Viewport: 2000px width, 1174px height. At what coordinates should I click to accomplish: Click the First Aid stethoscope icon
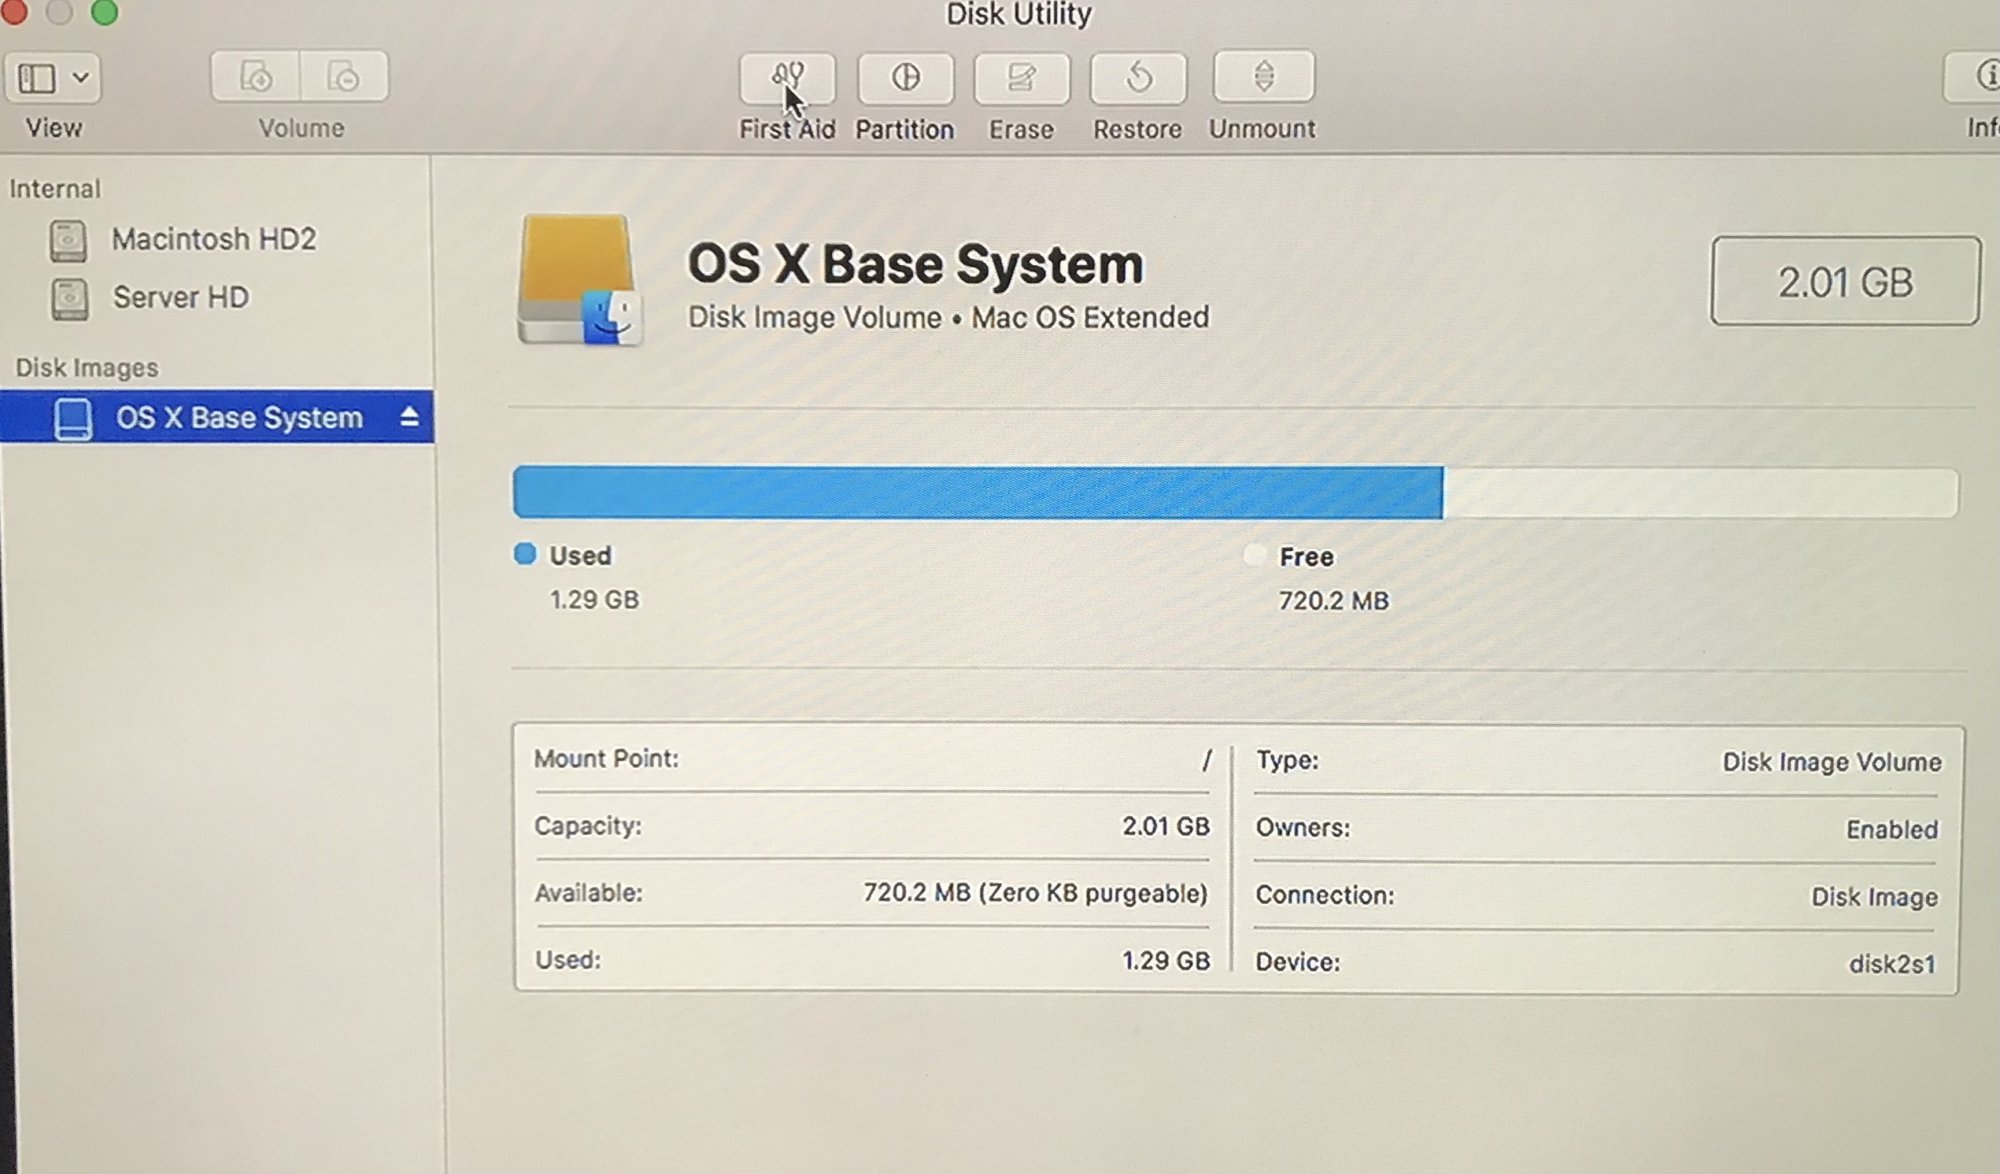(787, 77)
